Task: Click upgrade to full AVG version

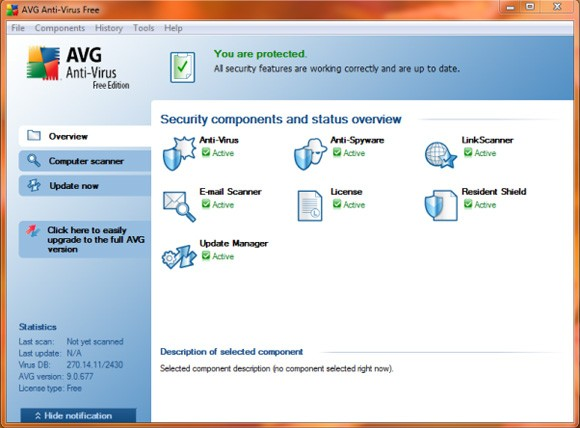Action: tap(85, 239)
